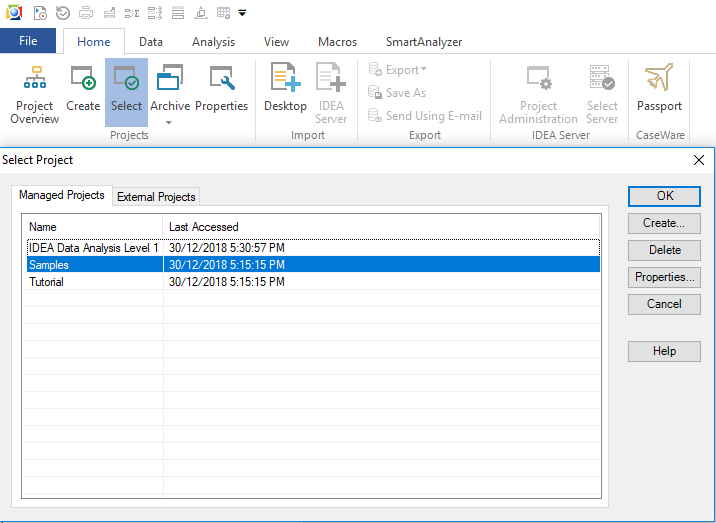Click the stamp-like icon in quick access toolbar
This screenshot has height=523, width=716.
point(200,13)
